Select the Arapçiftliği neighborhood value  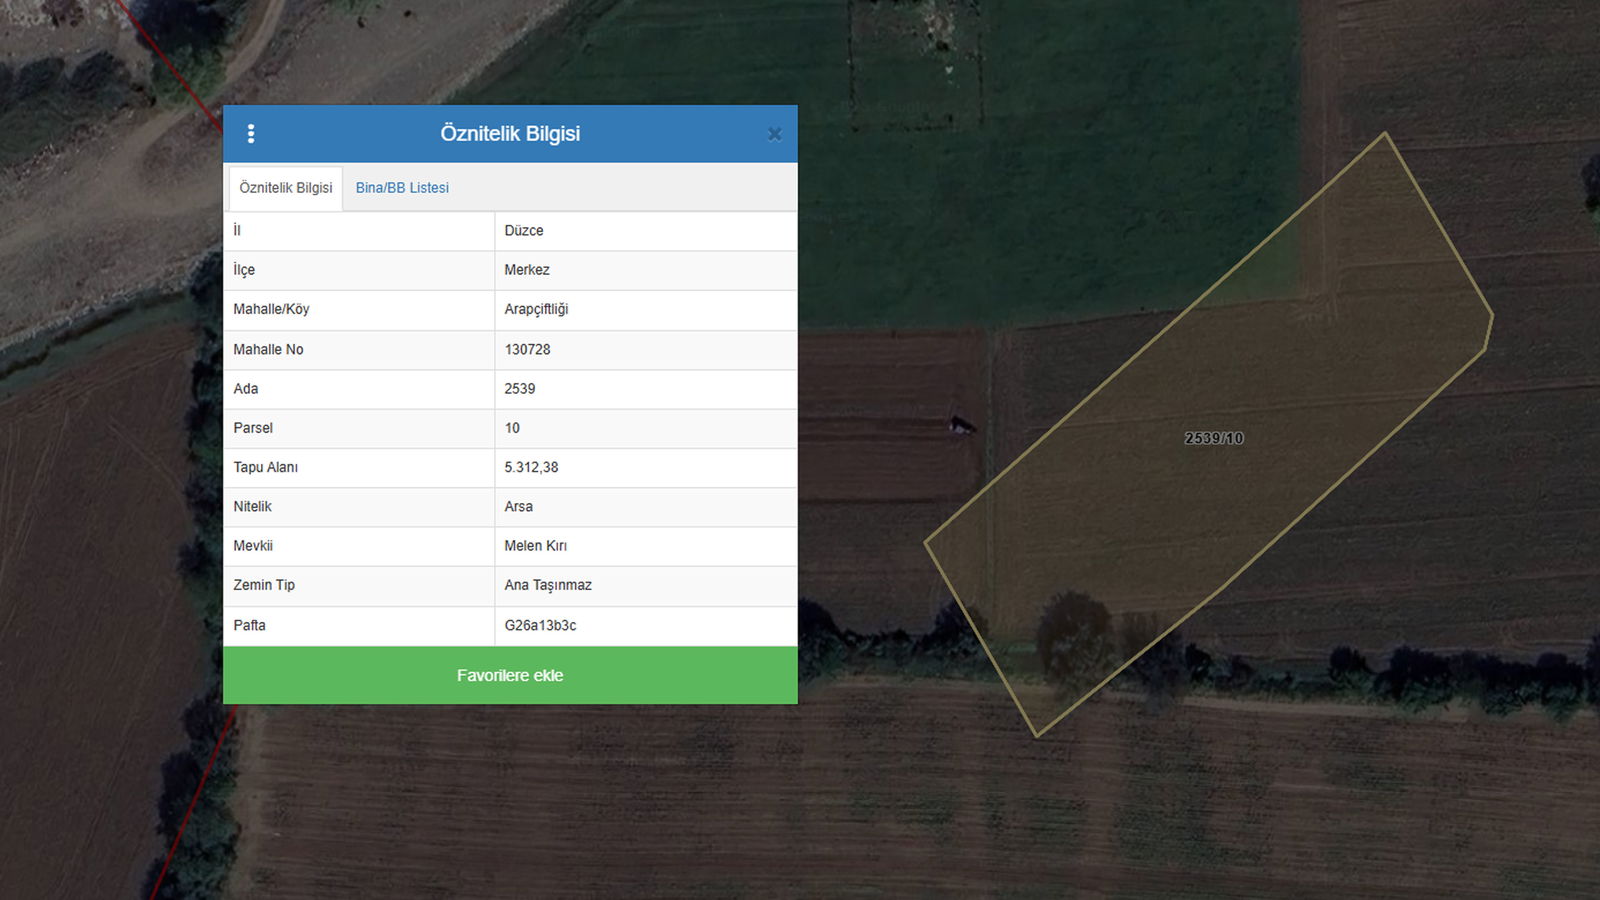536,309
